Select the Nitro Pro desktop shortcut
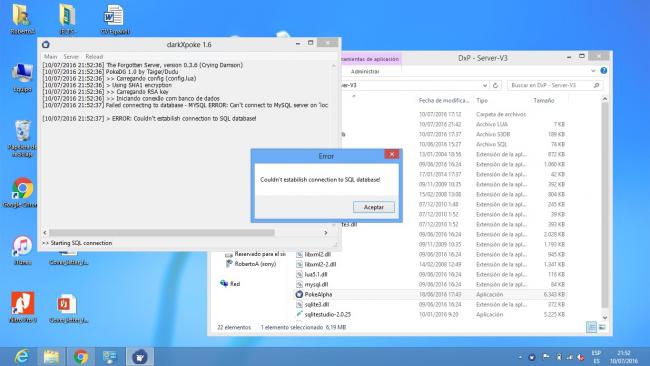Image resolution: width=650 pixels, height=366 pixels. coord(22,307)
